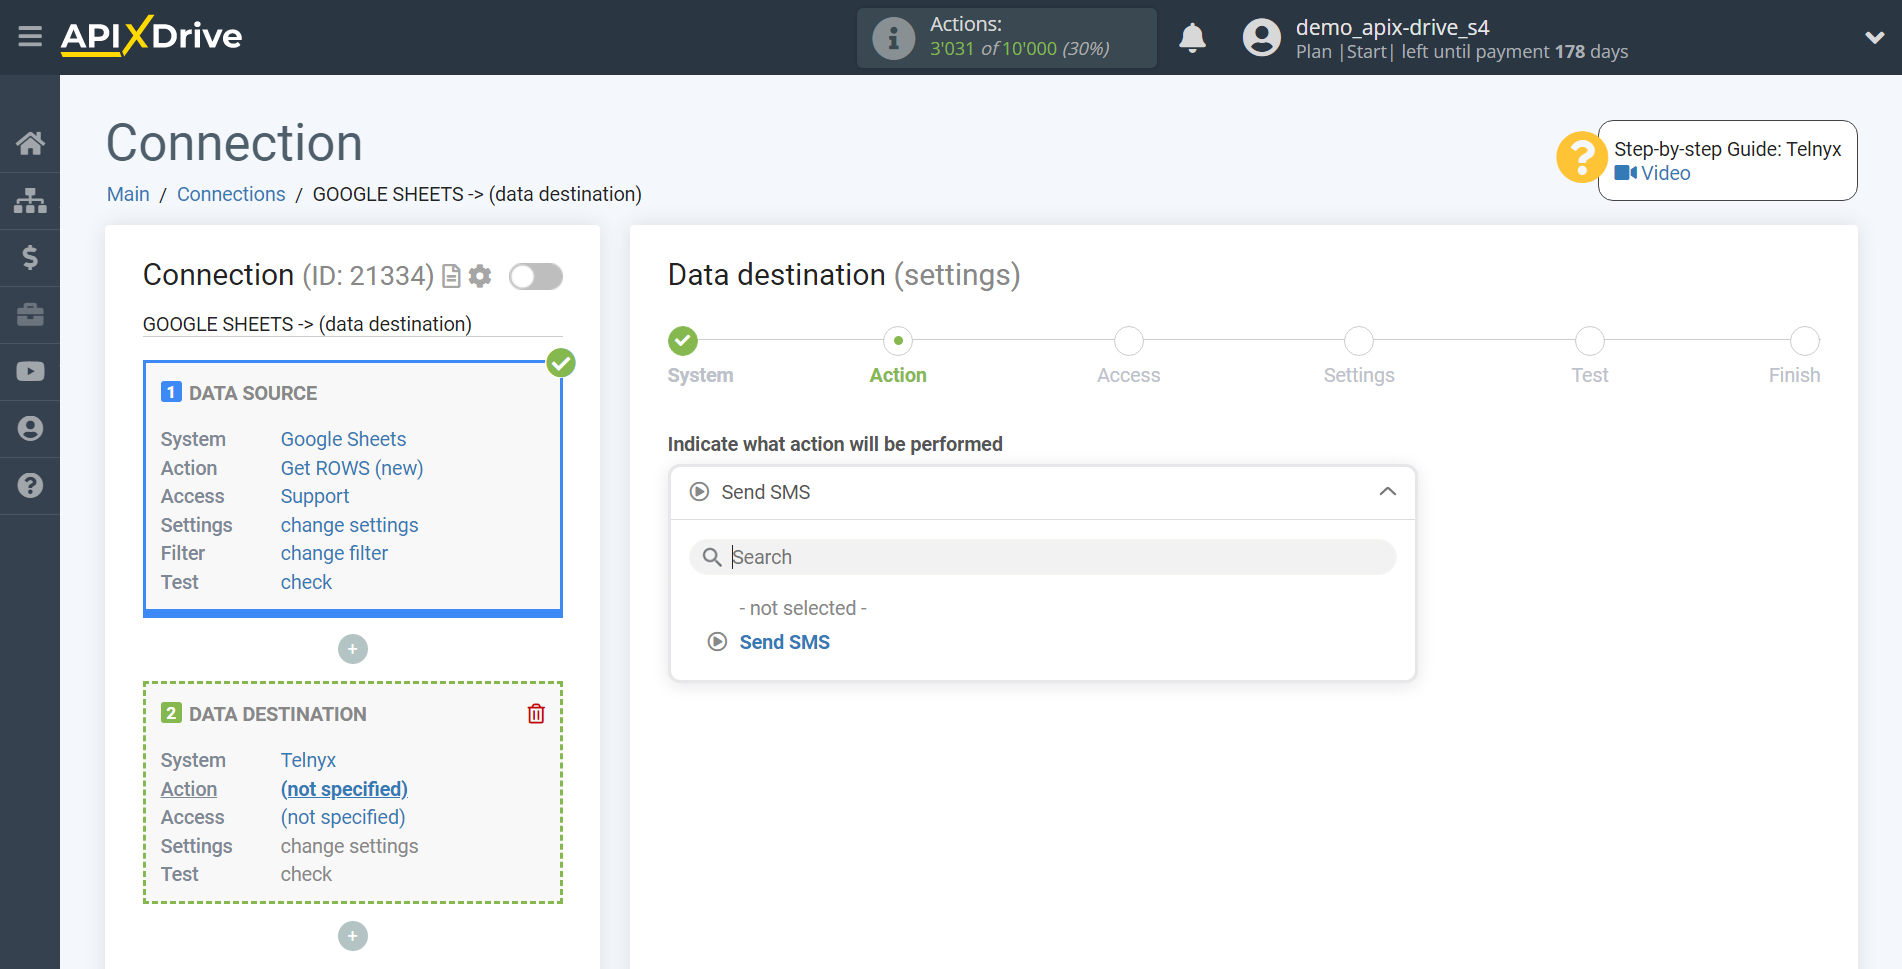This screenshot has width=1902, height=969.
Task: Click the play icon beside Send SMS option
Action: (x=717, y=642)
